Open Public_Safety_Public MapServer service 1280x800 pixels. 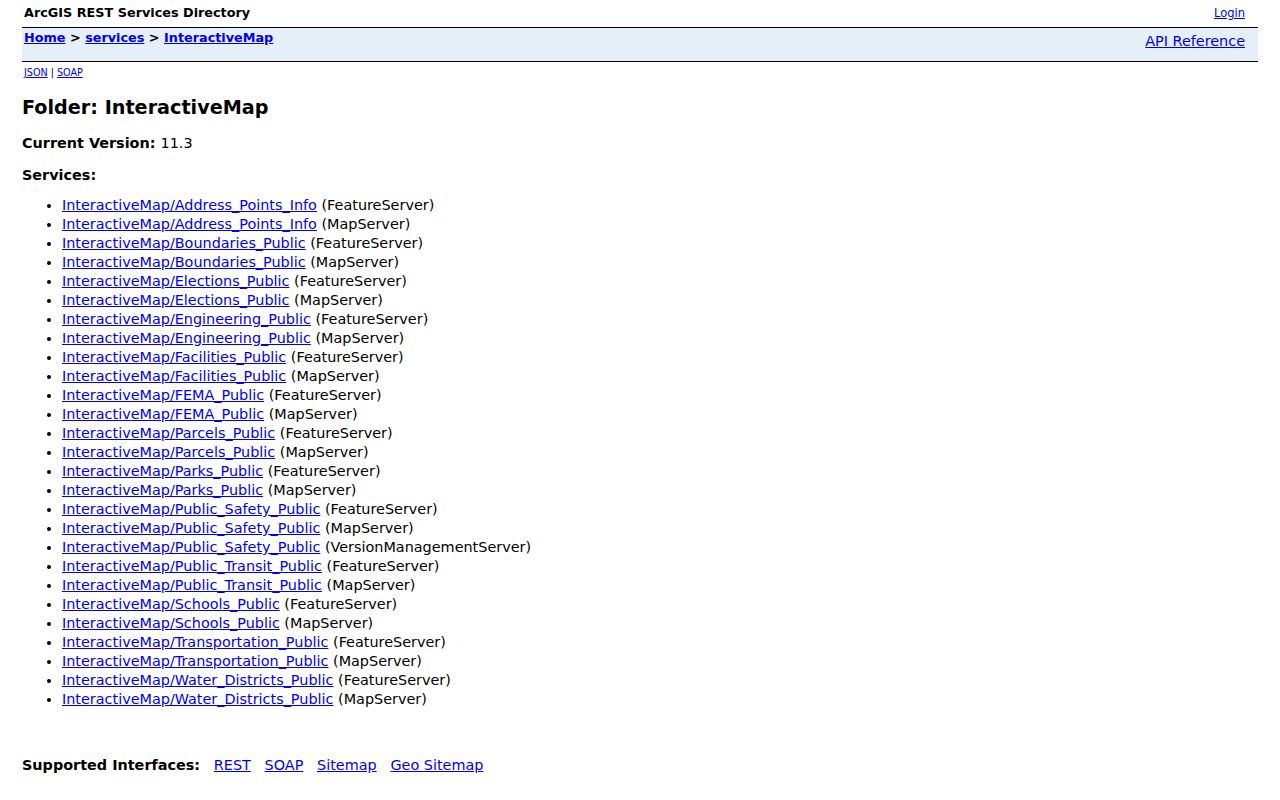191,528
